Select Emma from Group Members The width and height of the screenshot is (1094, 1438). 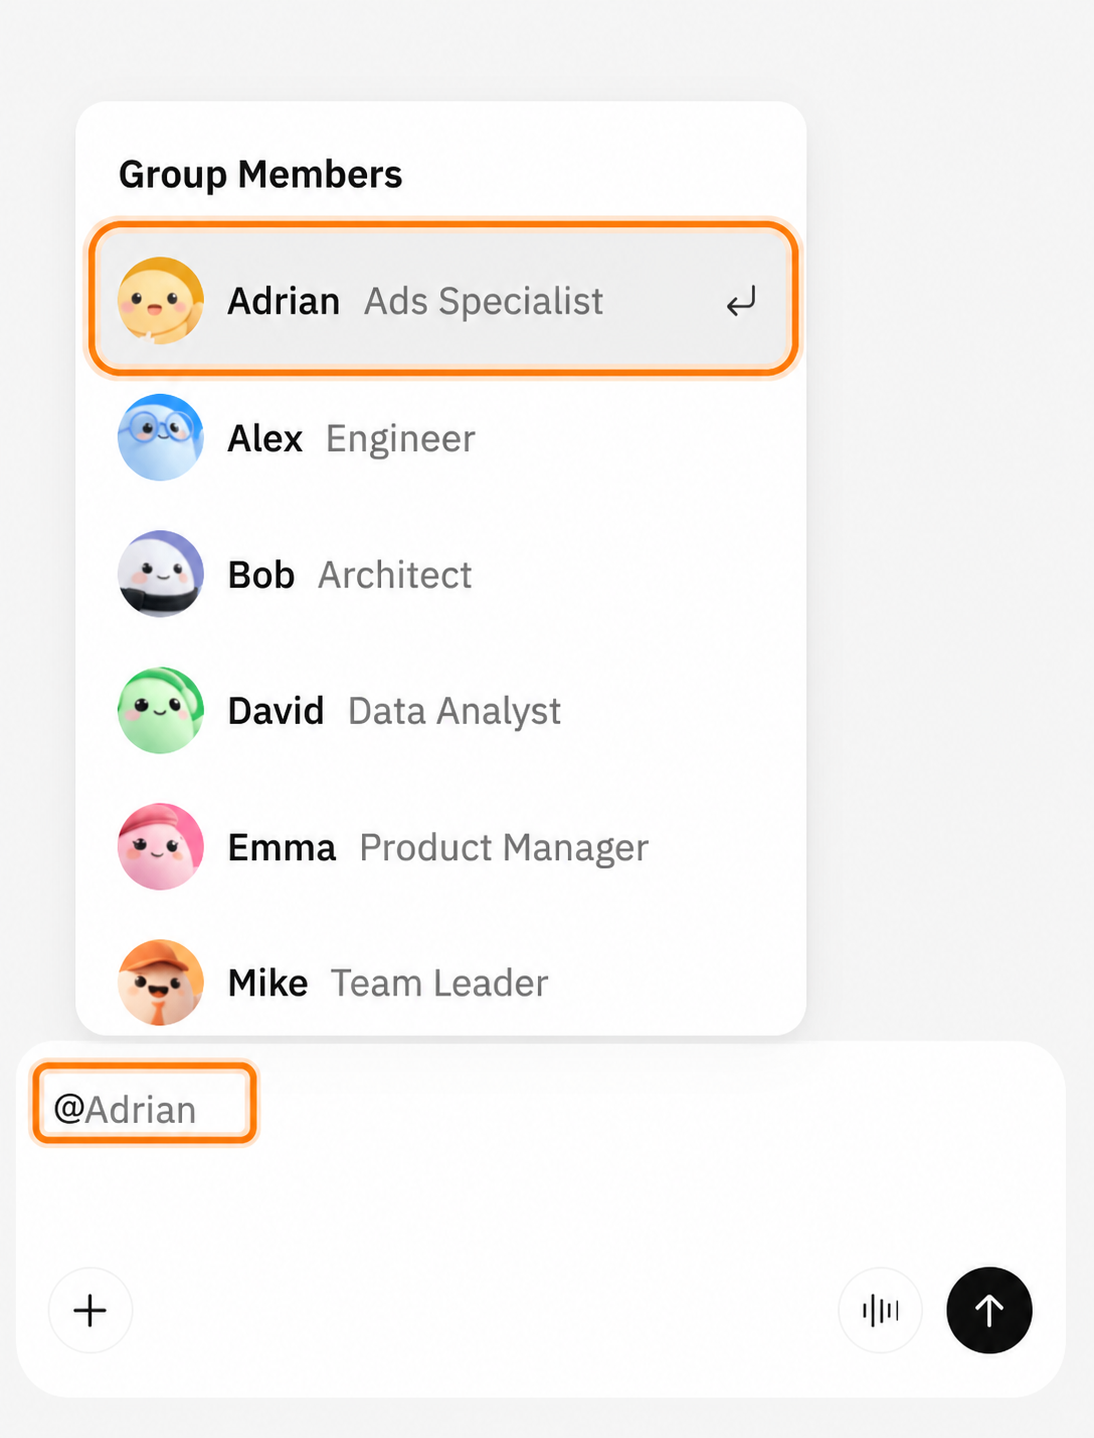(442, 847)
